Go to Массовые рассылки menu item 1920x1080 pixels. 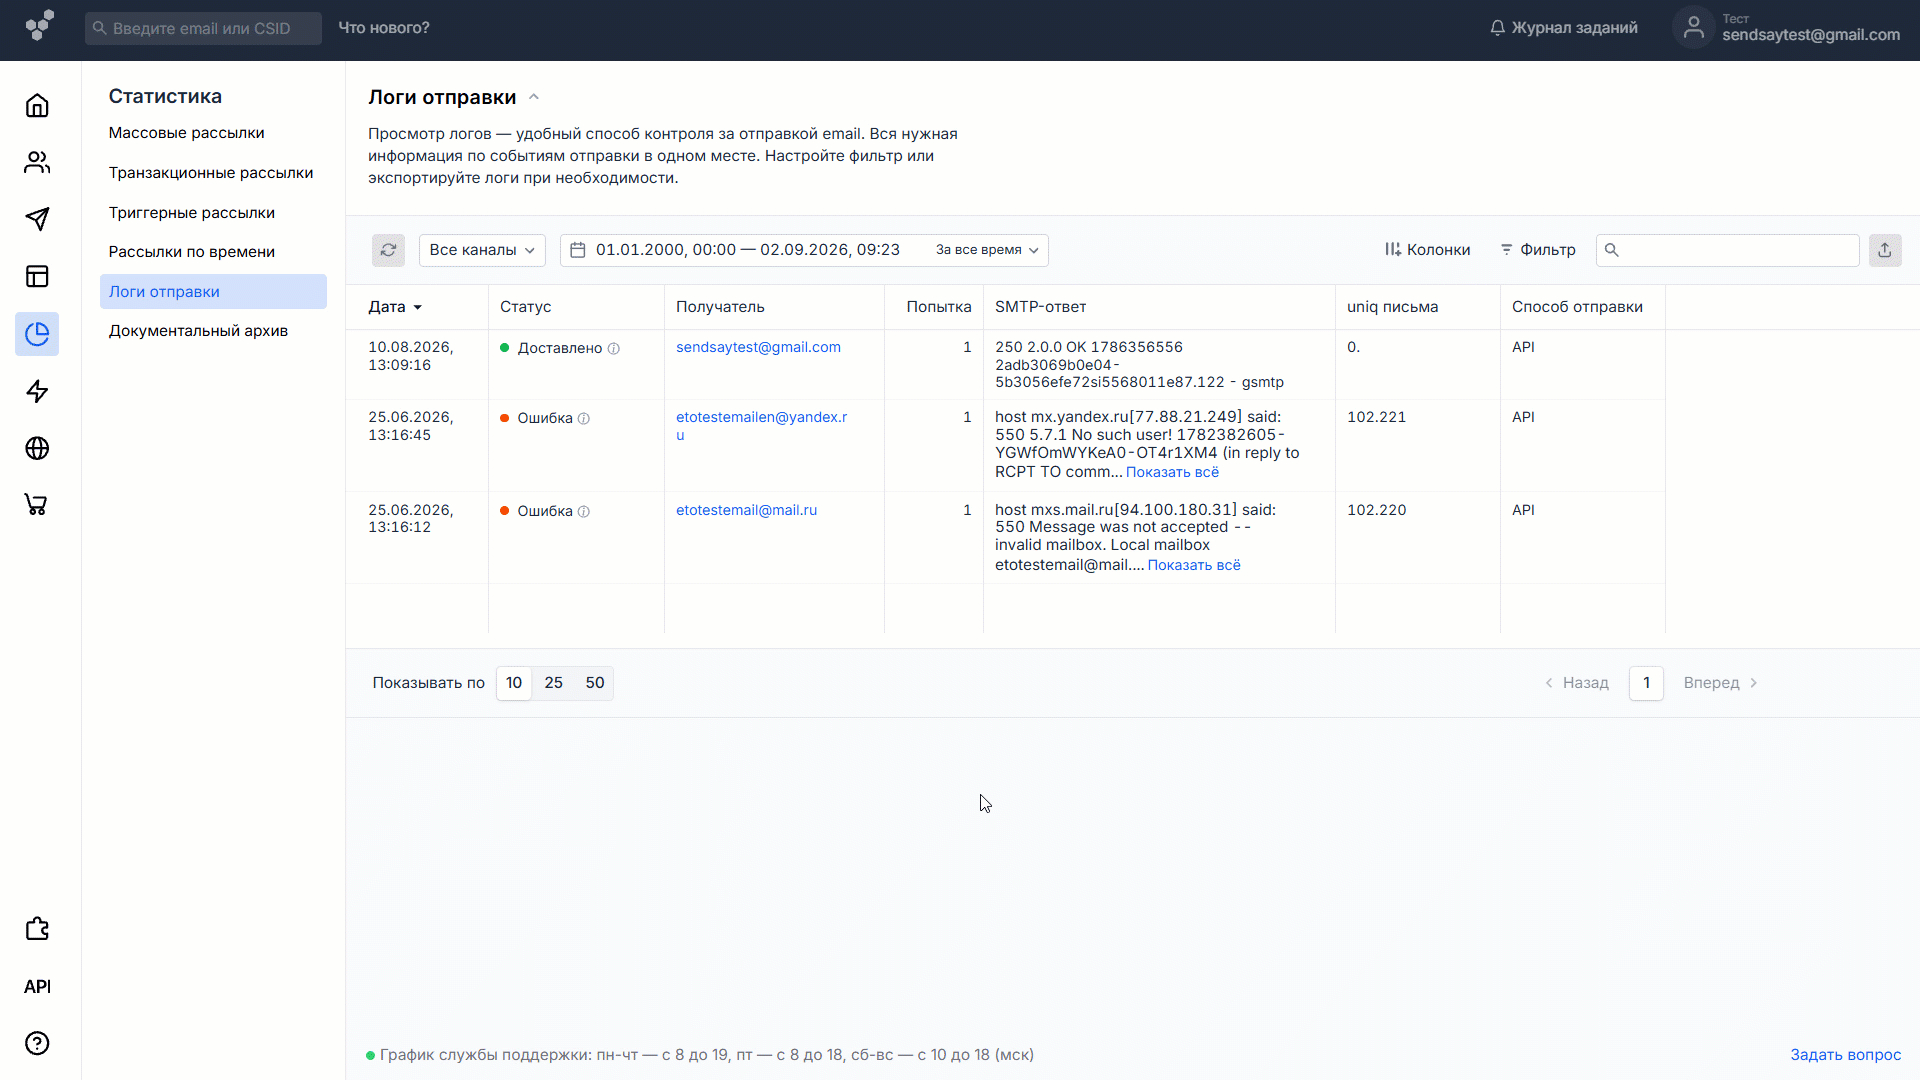pyautogui.click(x=186, y=133)
